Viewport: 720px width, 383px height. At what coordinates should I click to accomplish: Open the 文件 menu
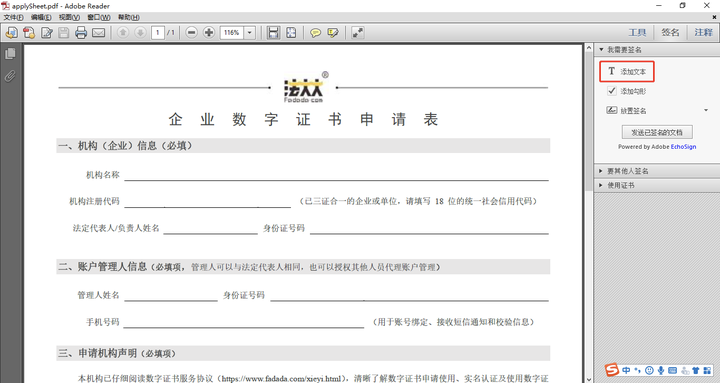(13, 17)
